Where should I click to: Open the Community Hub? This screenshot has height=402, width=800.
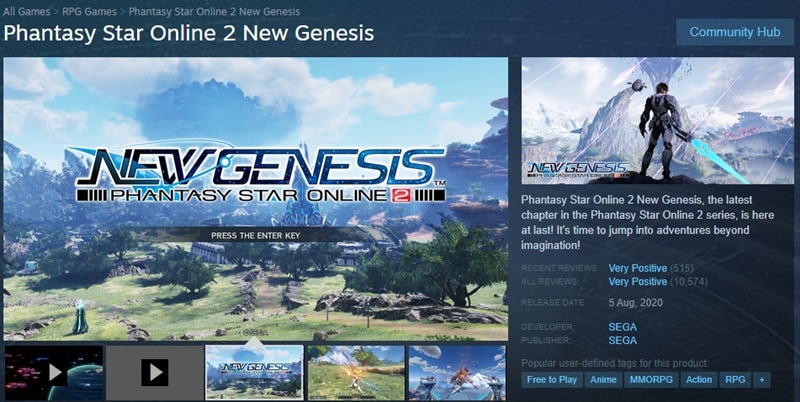pos(735,32)
